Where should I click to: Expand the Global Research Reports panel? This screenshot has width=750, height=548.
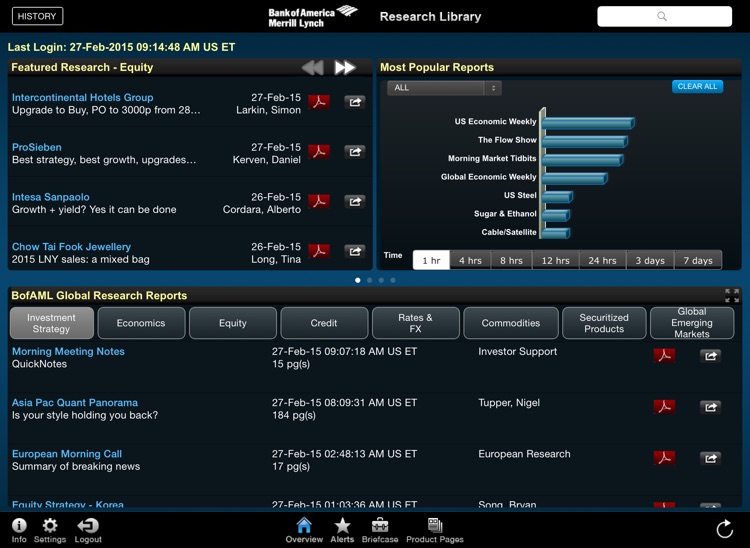(x=732, y=296)
